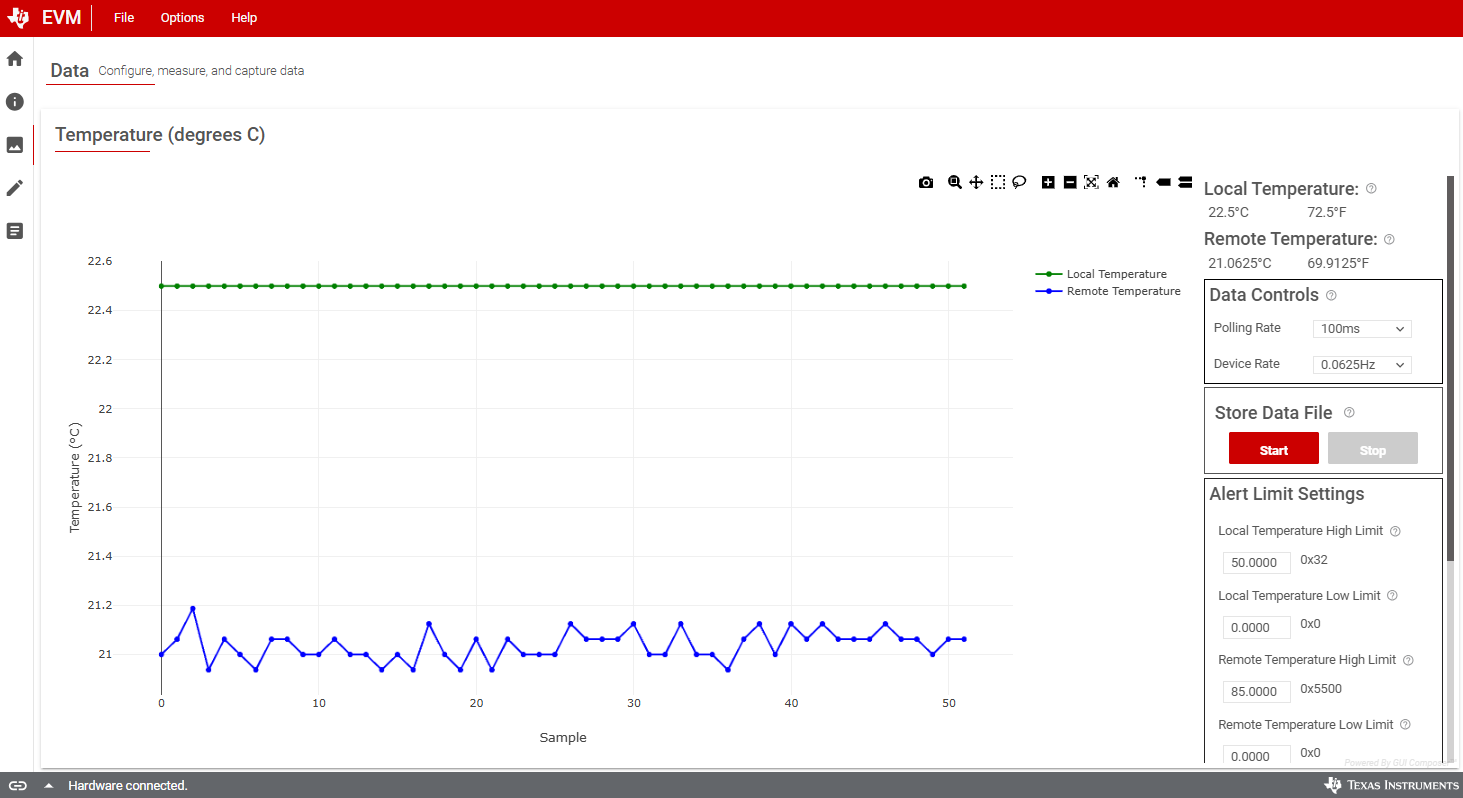The image size is (1463, 798).
Task: Zoom out using the minus icon
Action: click(x=1070, y=182)
